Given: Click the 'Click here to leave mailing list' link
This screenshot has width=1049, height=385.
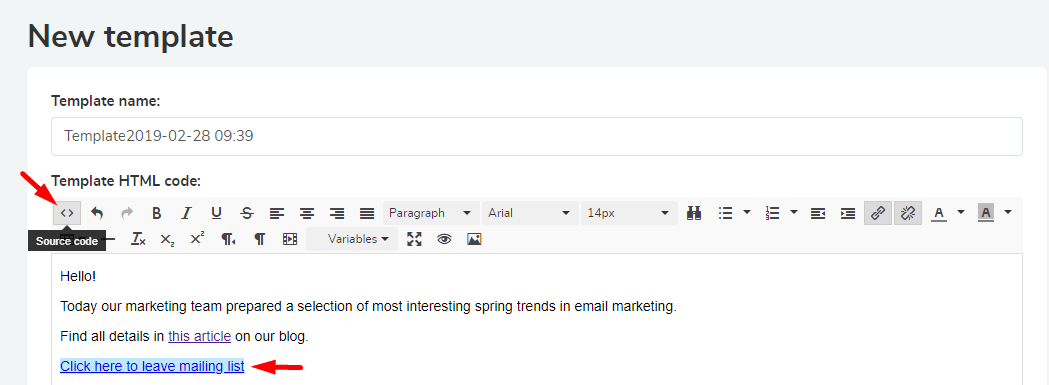Looking at the screenshot, I should coord(152,366).
